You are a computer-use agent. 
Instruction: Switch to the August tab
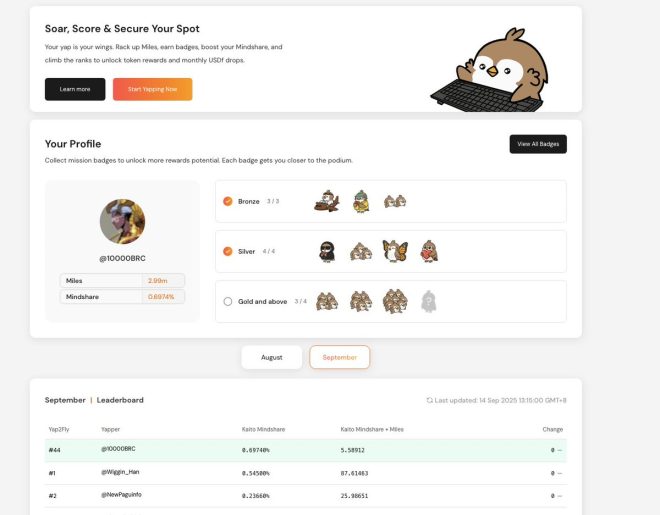click(271, 357)
